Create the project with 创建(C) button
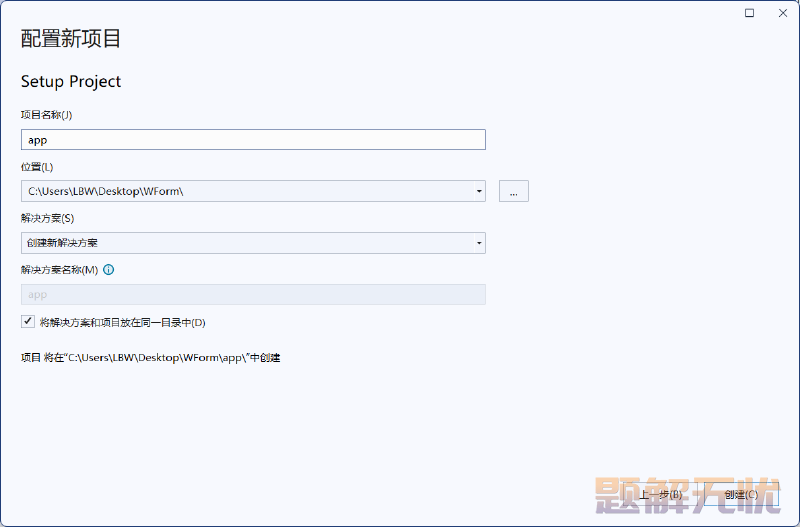This screenshot has height=527, width=800. [x=741, y=494]
